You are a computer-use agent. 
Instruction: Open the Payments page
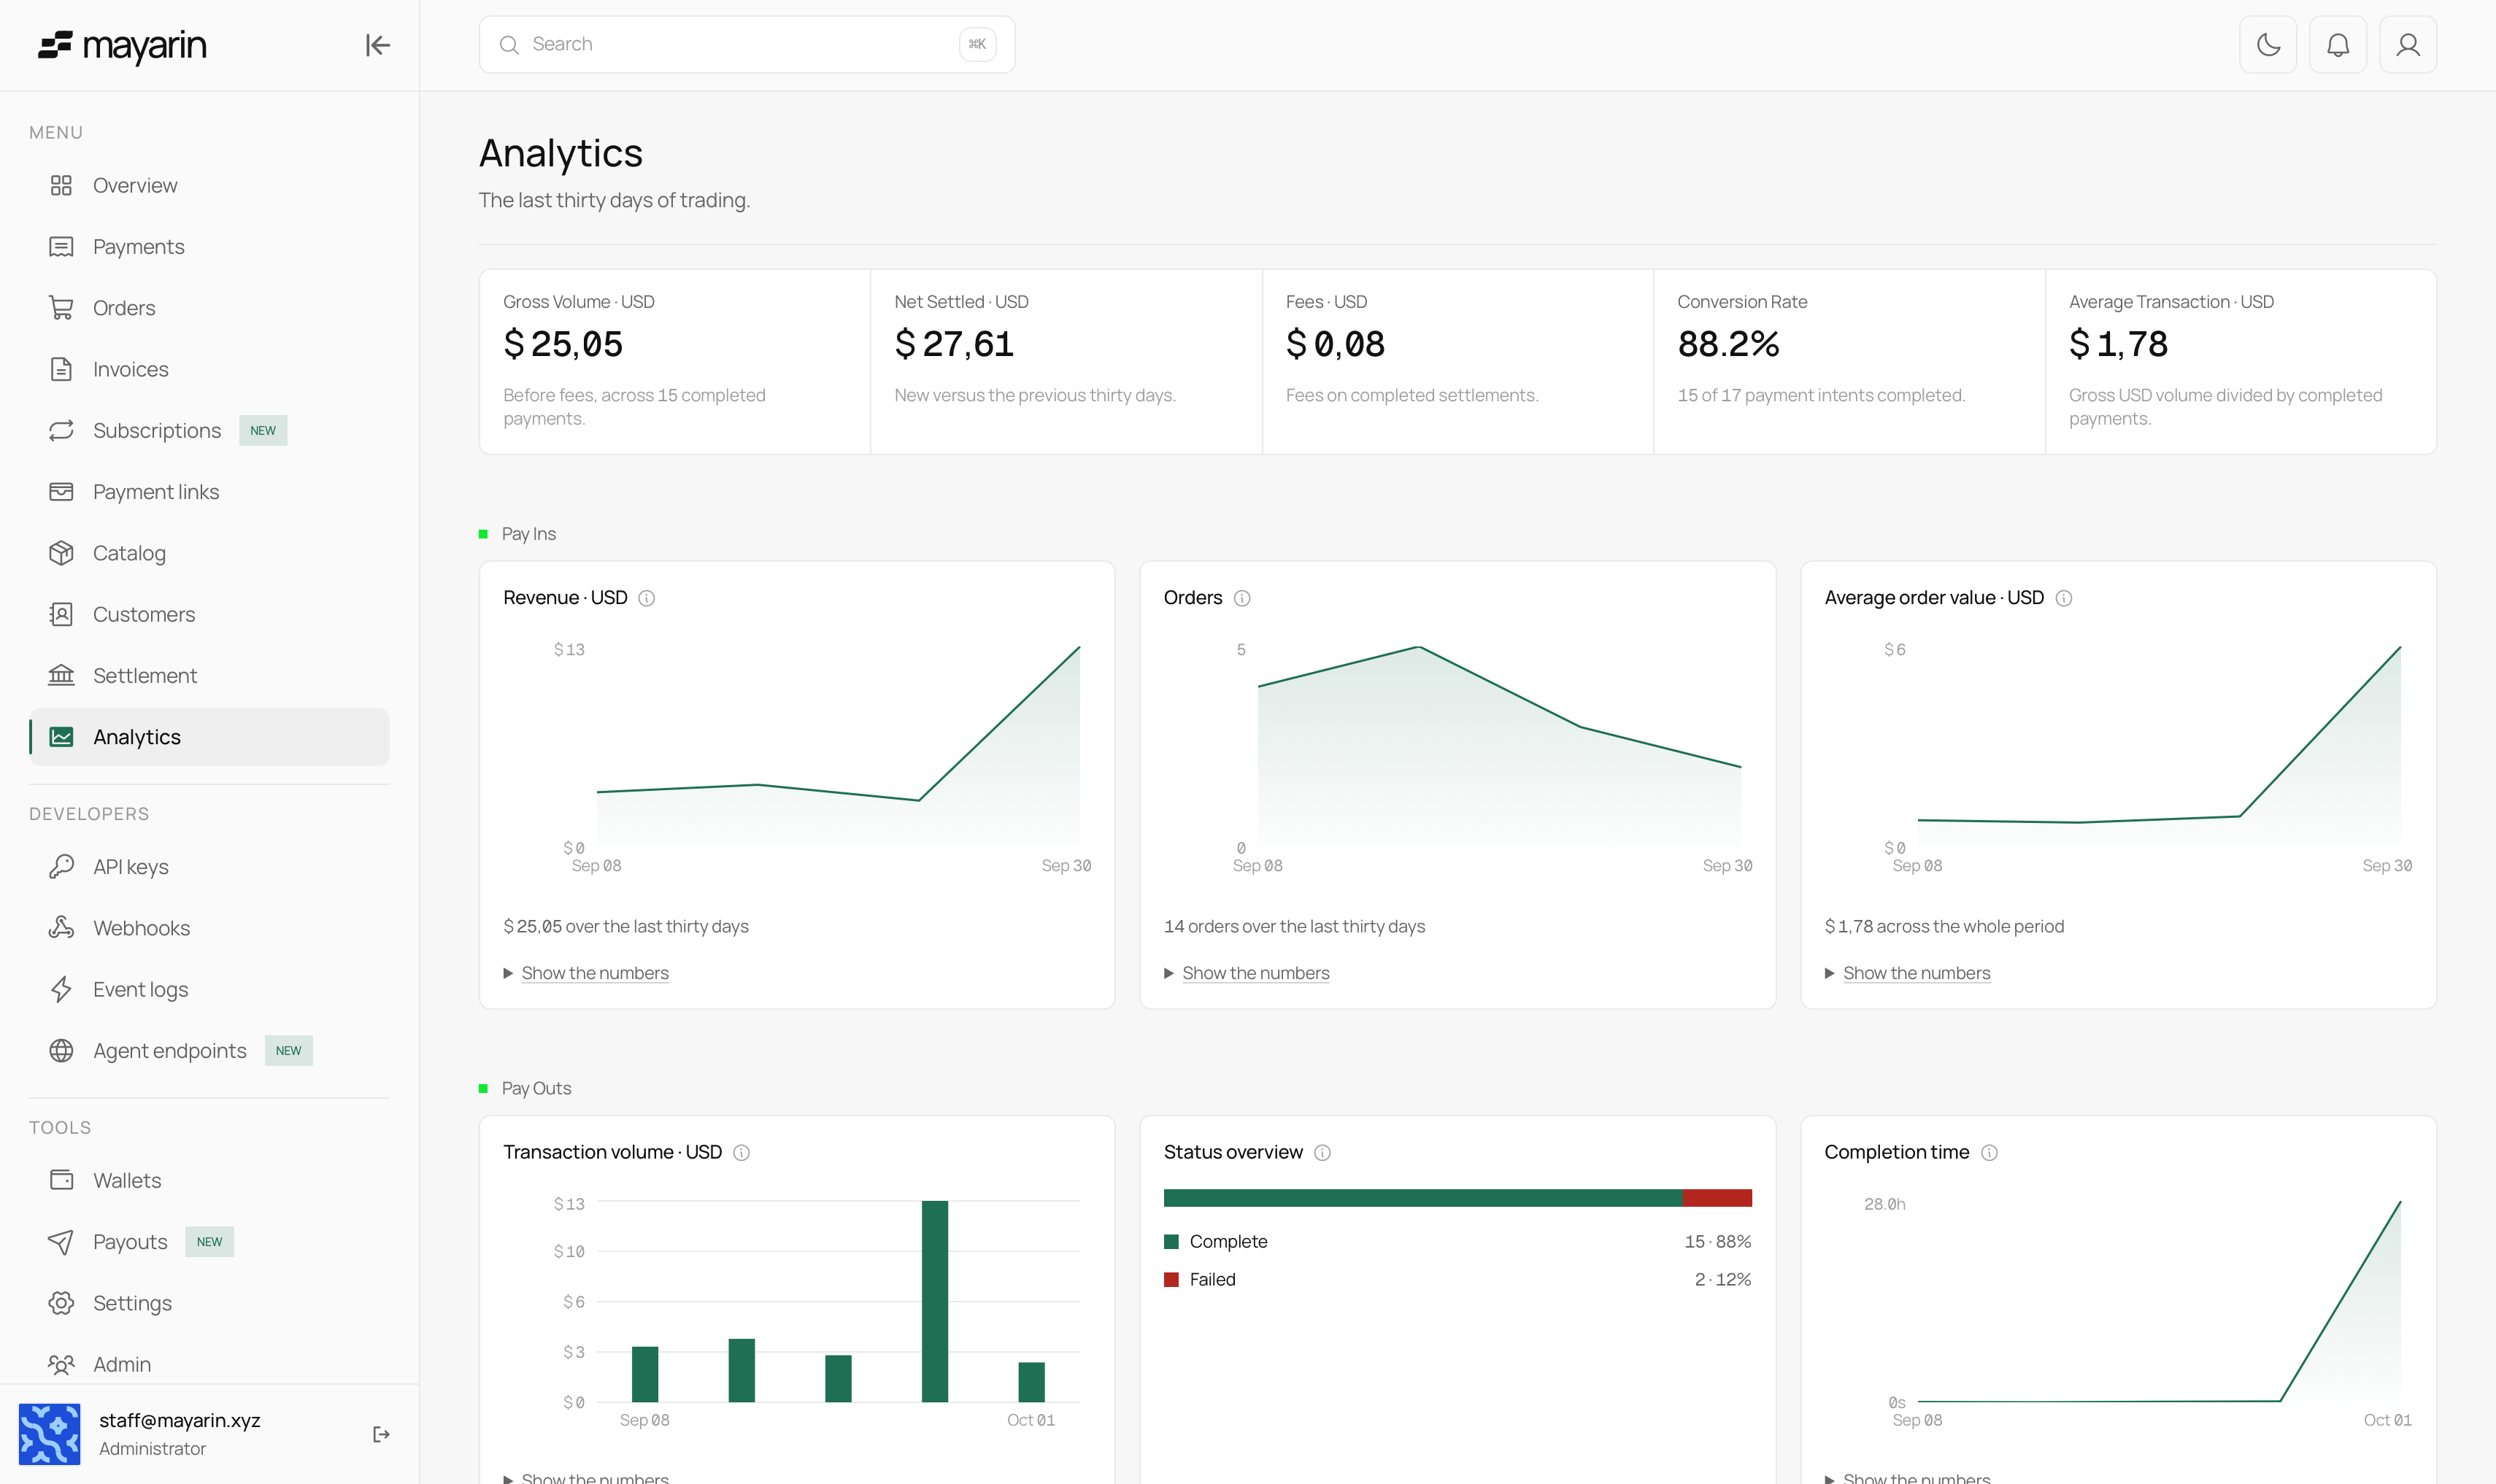[209, 247]
